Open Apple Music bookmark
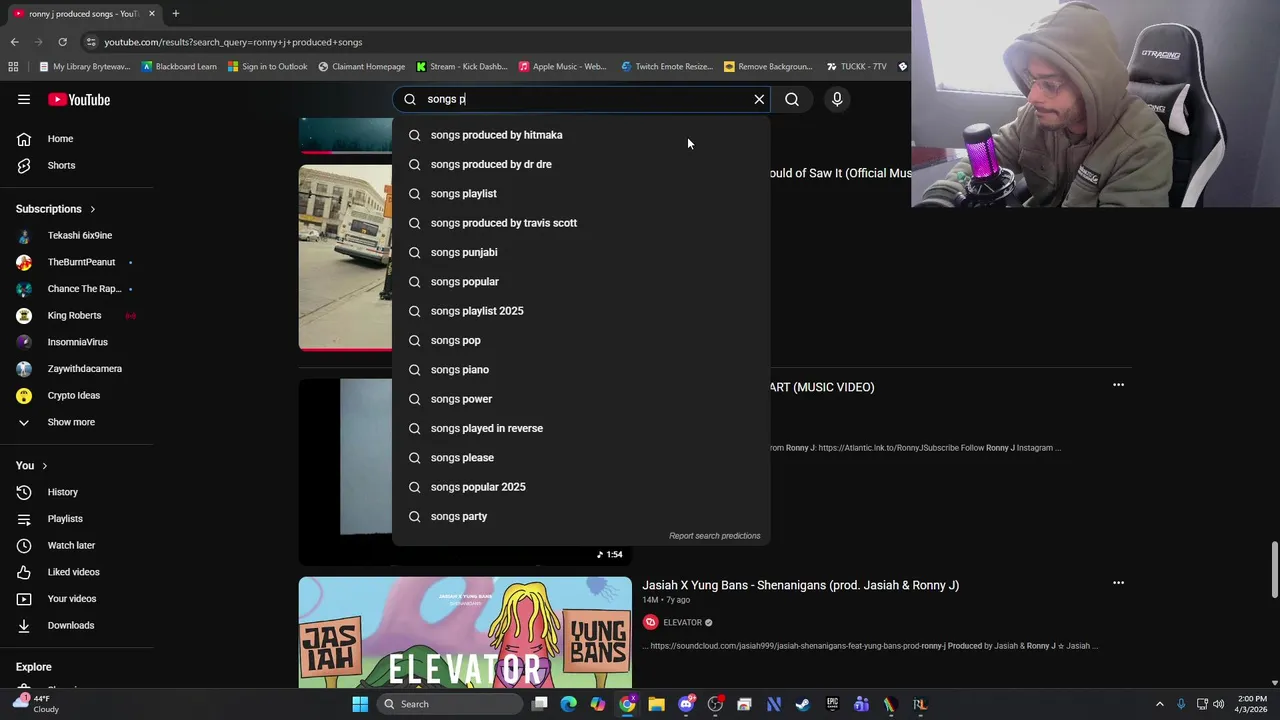Viewport: 1280px width, 720px height. [562, 67]
